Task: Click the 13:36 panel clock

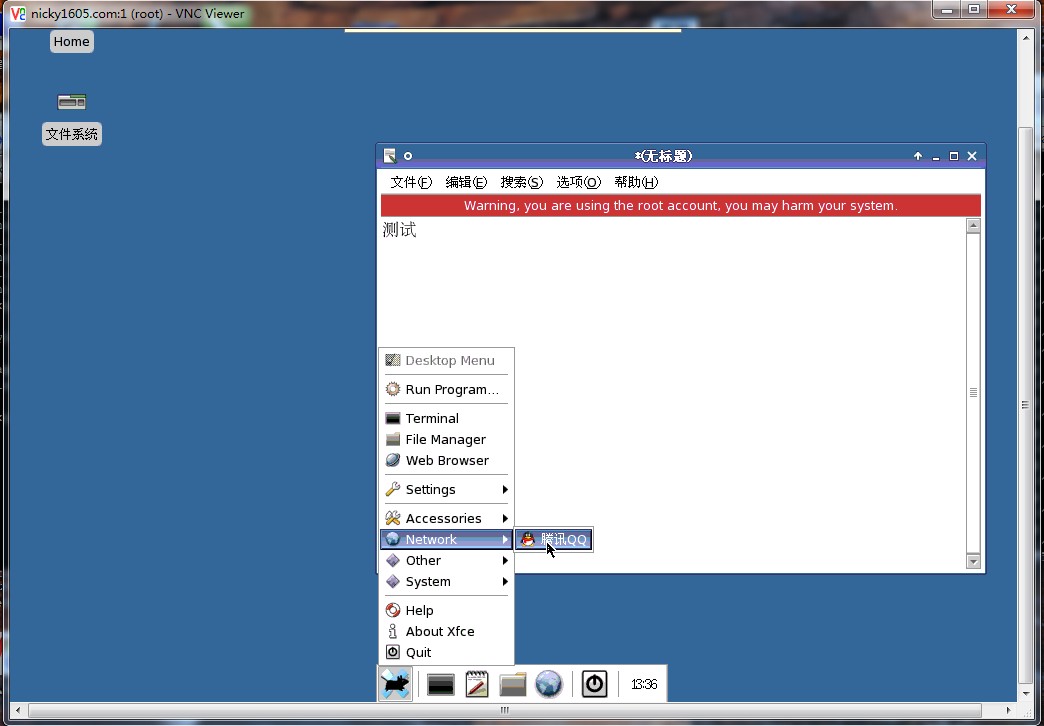Action: click(644, 684)
